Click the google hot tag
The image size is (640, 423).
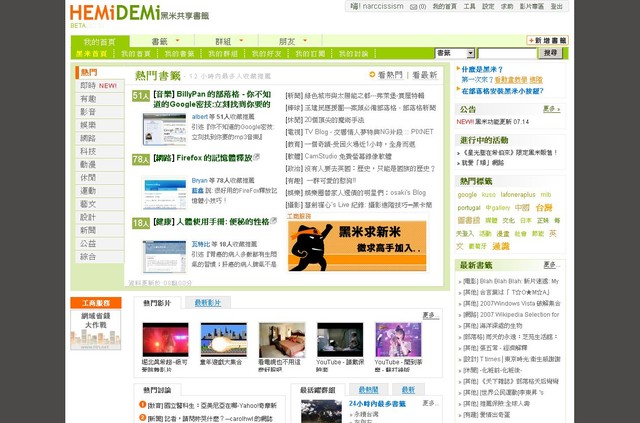tap(467, 195)
